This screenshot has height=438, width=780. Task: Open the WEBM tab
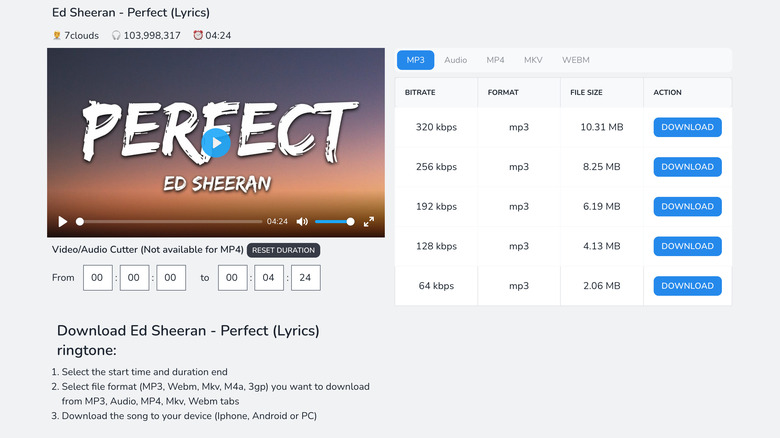pos(576,60)
